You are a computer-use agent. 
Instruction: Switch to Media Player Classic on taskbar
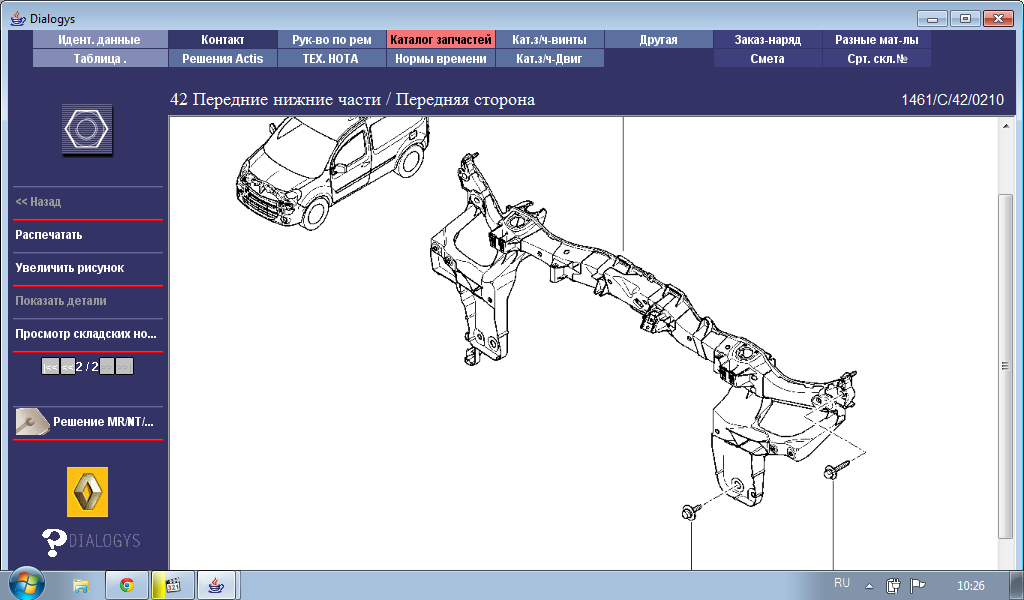tap(173, 585)
